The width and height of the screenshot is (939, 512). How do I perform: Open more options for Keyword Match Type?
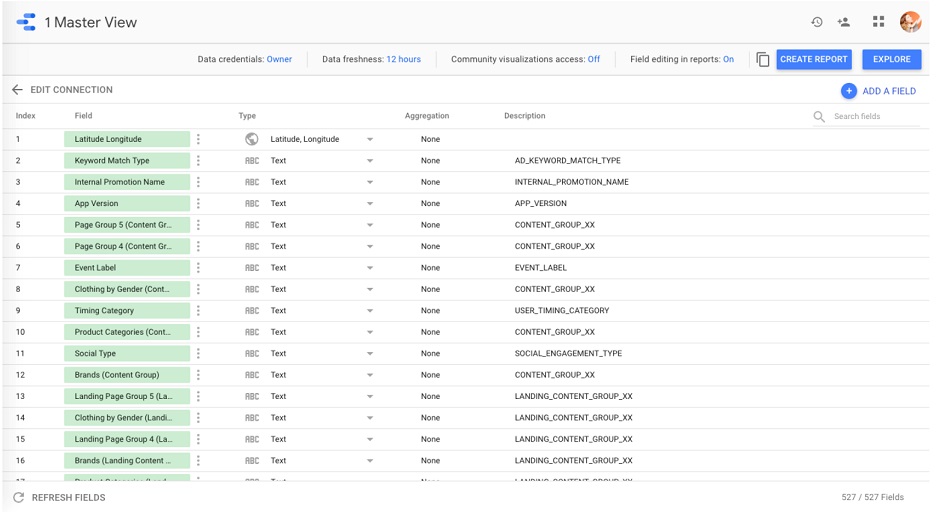pos(198,160)
